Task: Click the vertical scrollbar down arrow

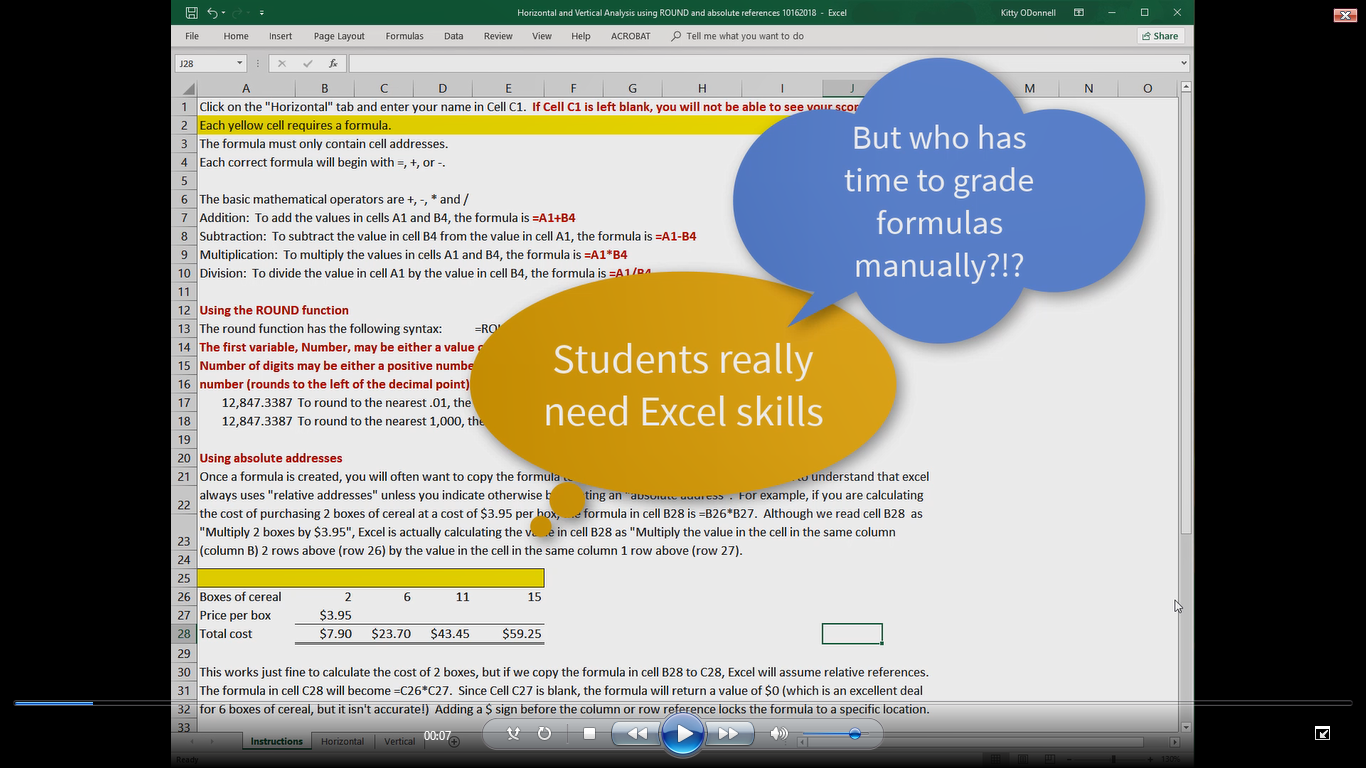Action: point(1186,727)
